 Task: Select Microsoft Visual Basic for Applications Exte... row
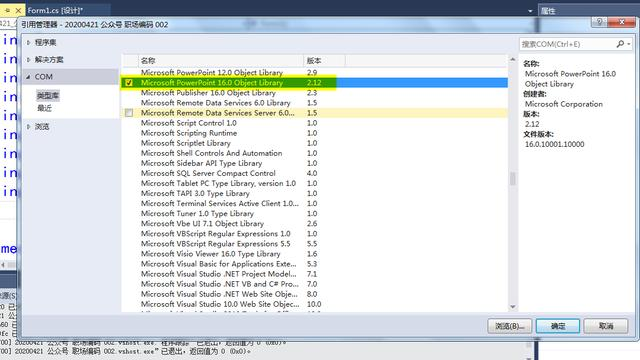[314, 264]
